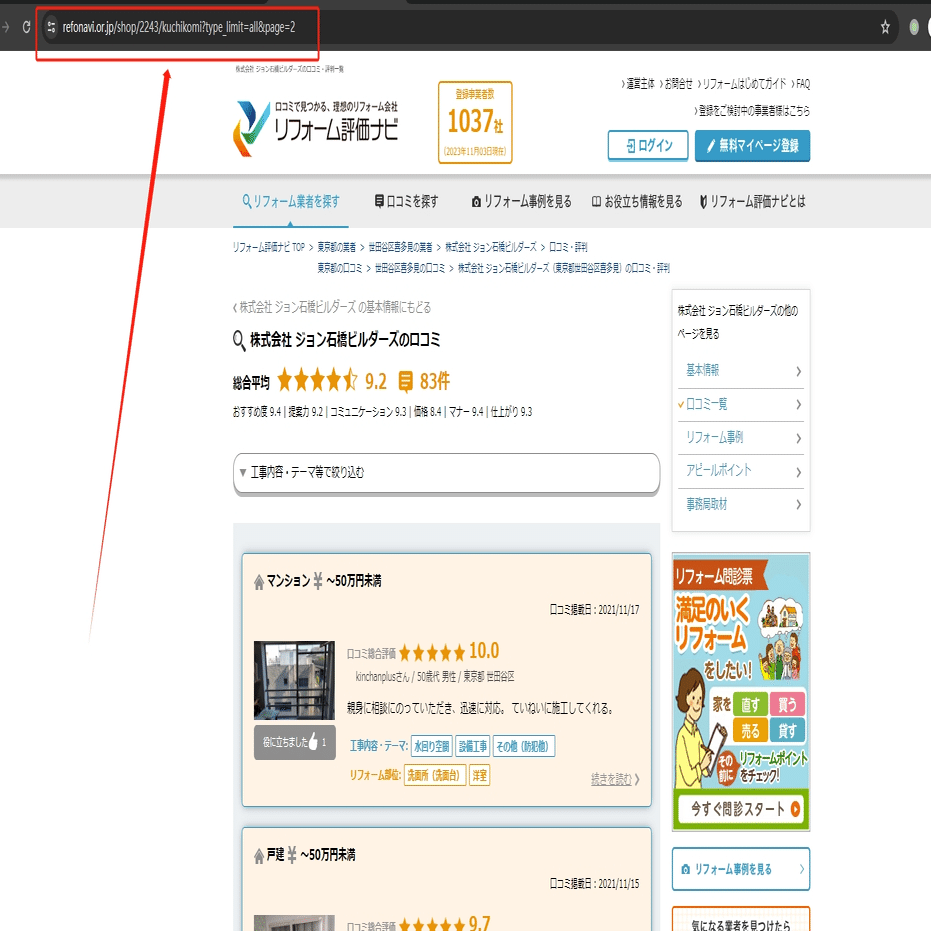This screenshot has height=931, width=931.
Task: Open review photo thumbnail of kinchanplus review
Action: (x=294, y=680)
